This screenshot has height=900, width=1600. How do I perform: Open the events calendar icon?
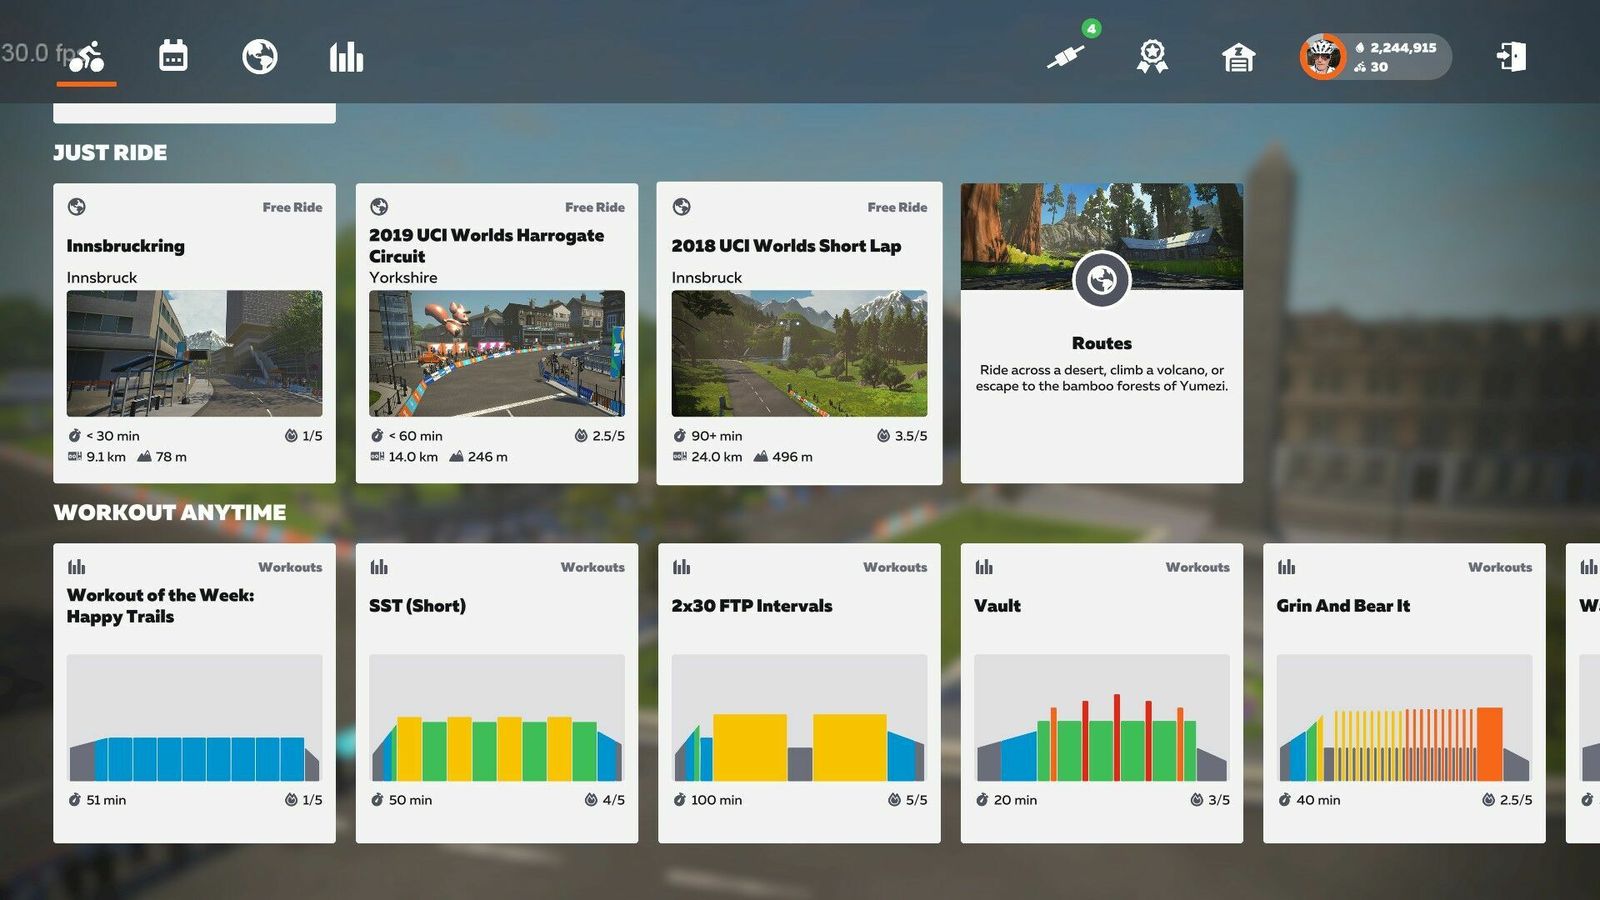(173, 56)
